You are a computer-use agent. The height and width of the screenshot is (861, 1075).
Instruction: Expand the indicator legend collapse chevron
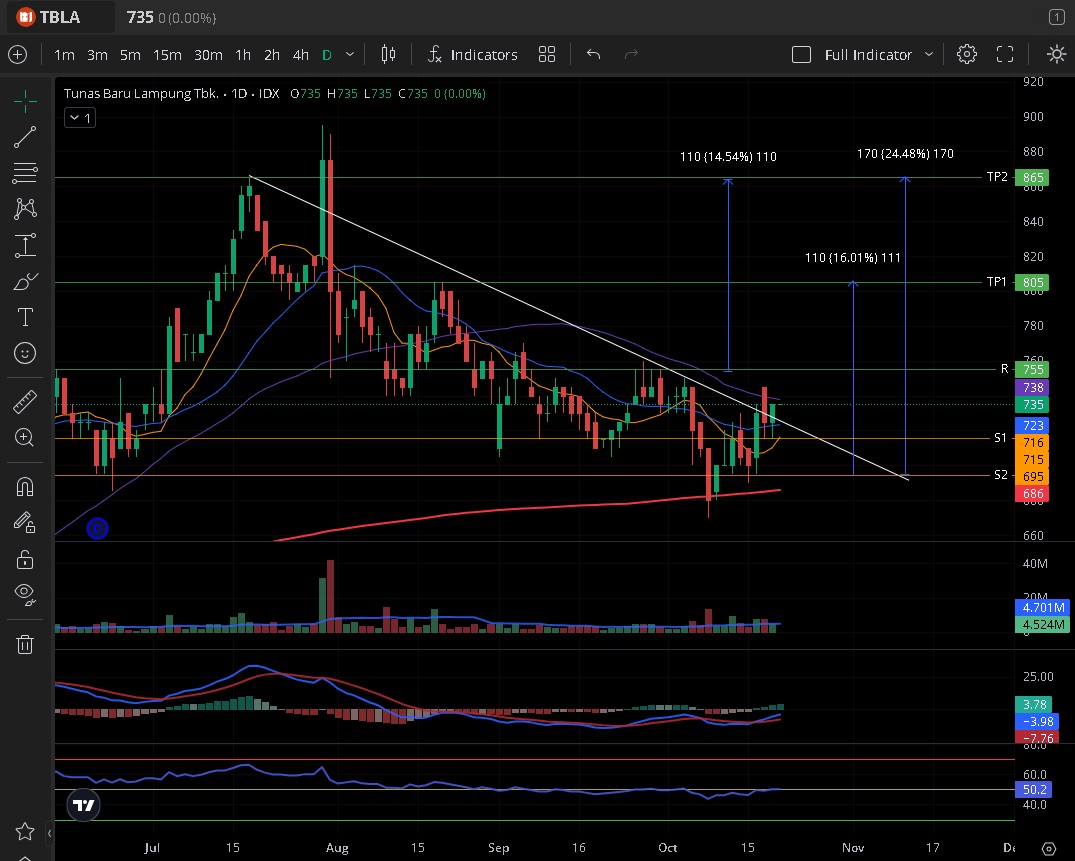coord(78,118)
